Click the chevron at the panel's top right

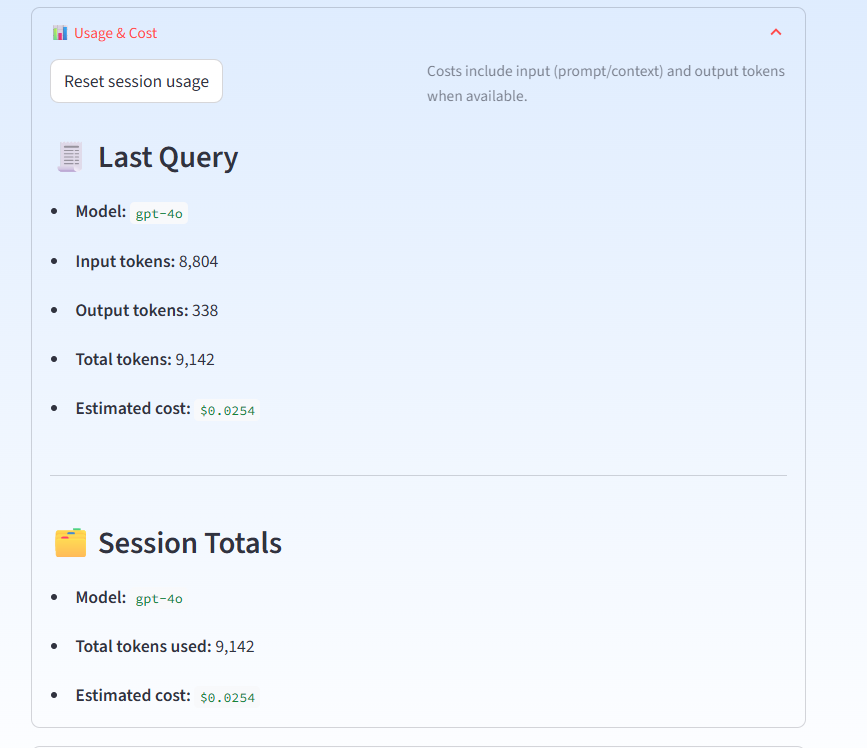tap(775, 32)
